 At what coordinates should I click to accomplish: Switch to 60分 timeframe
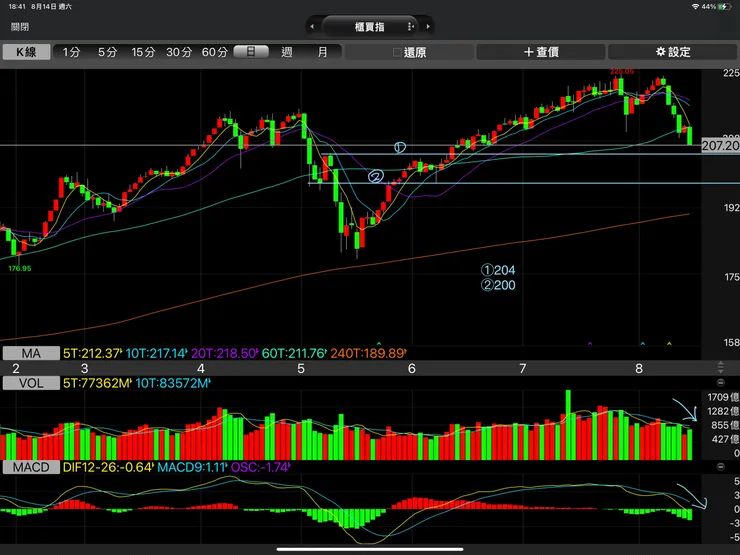click(215, 52)
